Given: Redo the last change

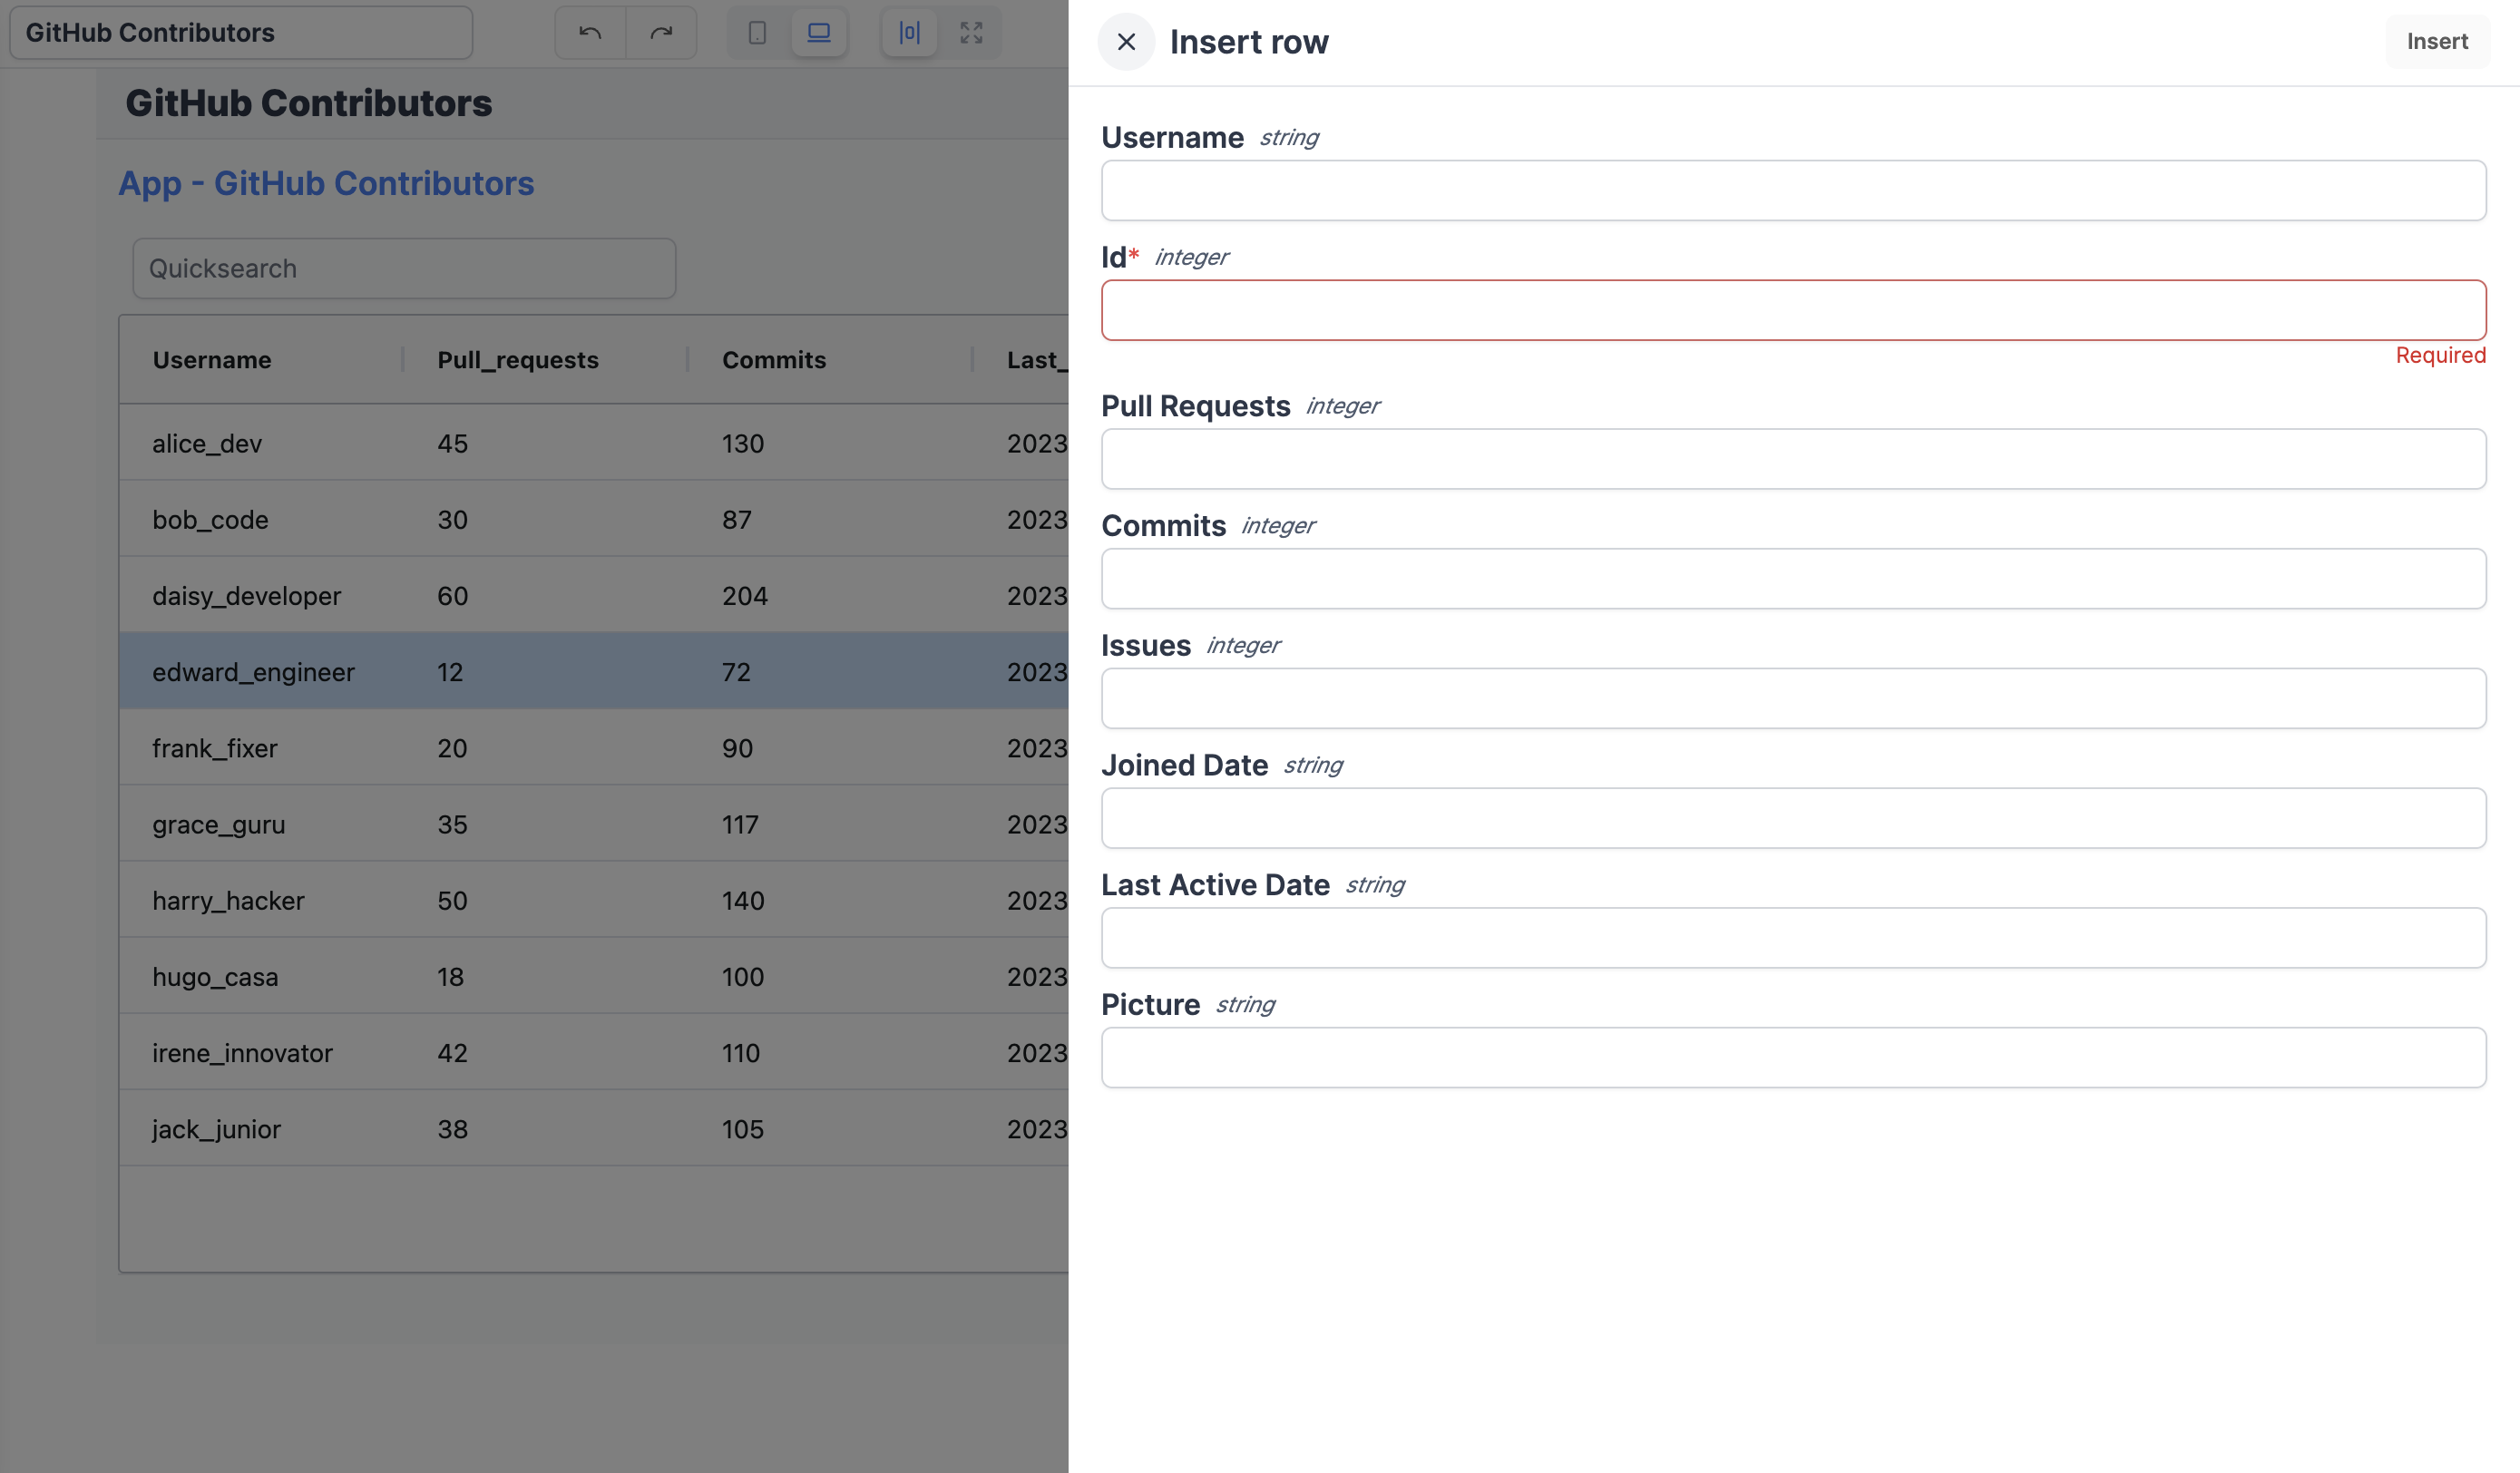Looking at the screenshot, I should point(661,32).
